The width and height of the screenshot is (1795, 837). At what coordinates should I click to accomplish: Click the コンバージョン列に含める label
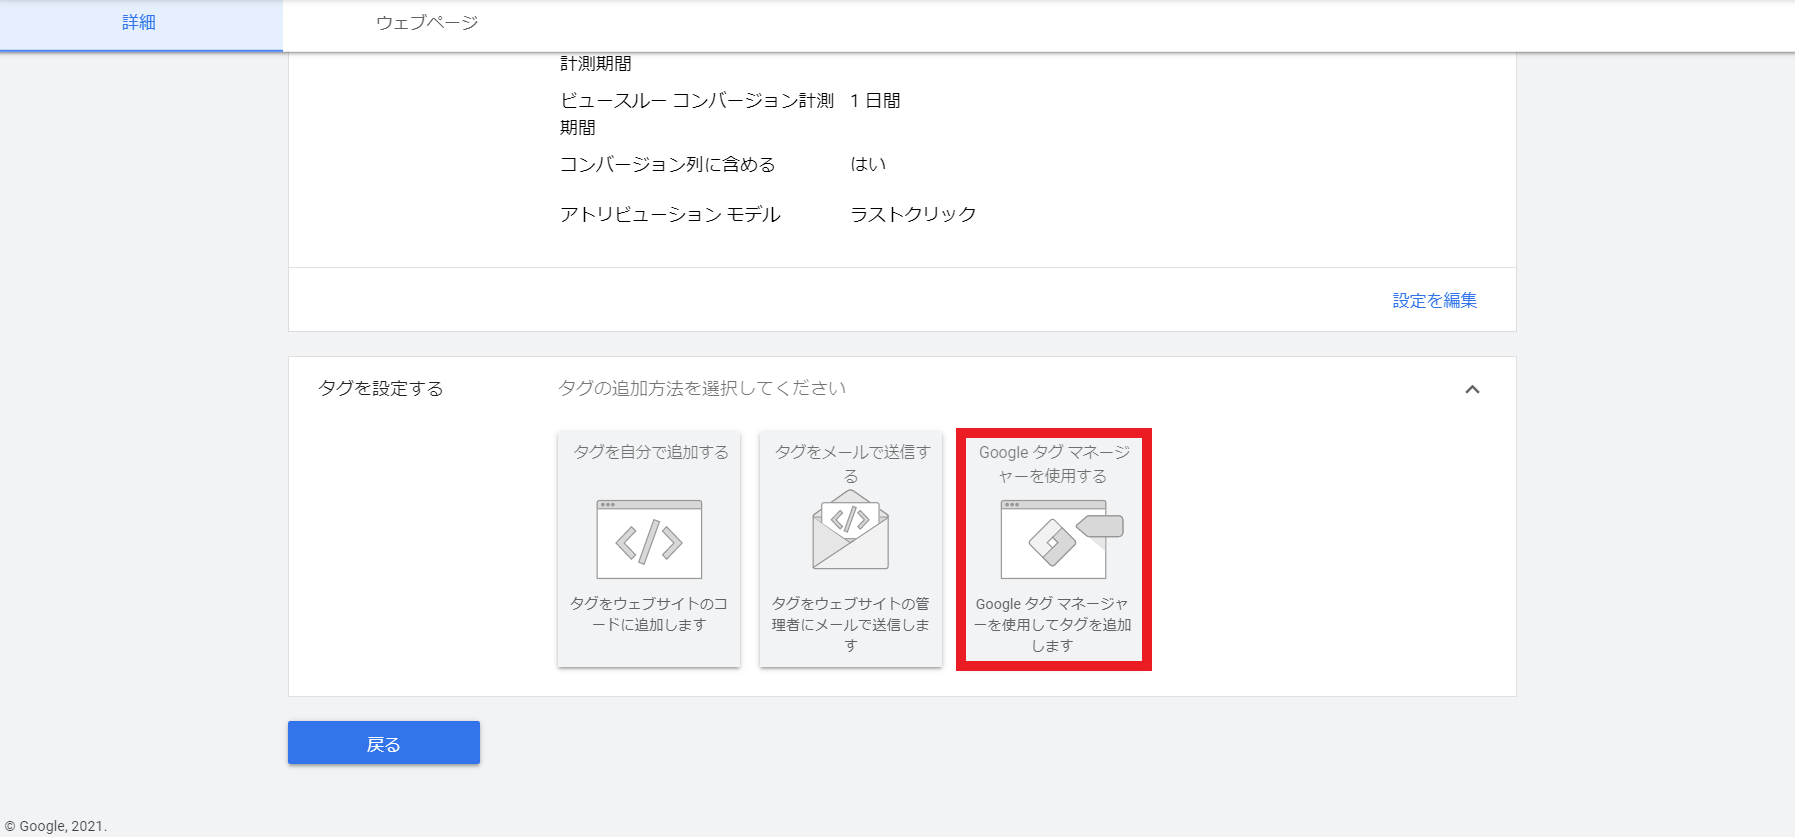click(x=668, y=164)
